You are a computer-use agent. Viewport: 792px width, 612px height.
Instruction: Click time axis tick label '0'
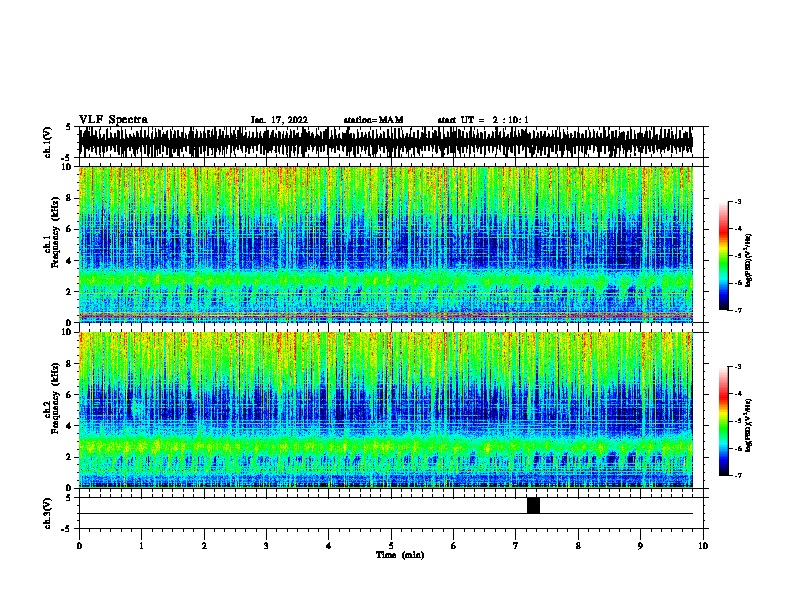coord(79,546)
